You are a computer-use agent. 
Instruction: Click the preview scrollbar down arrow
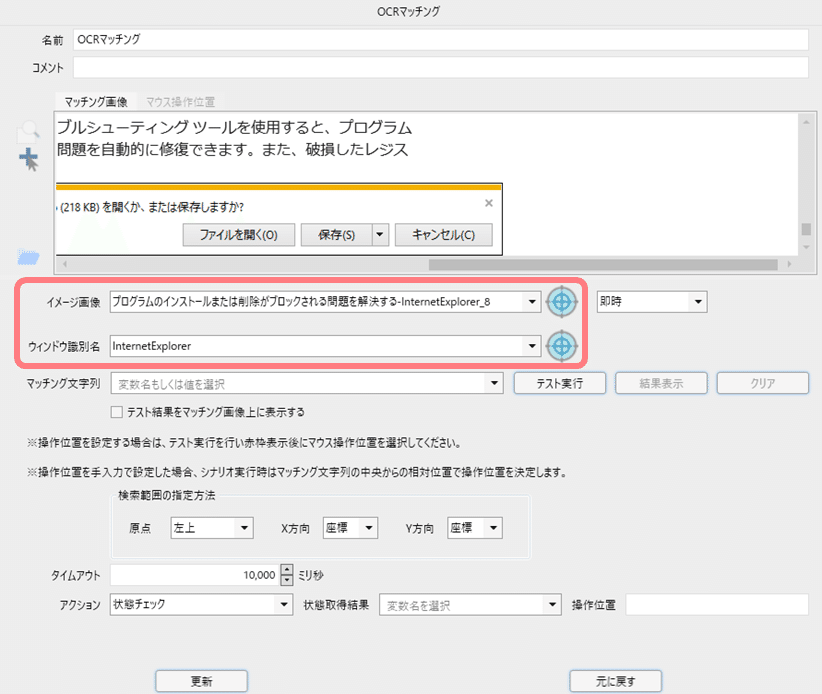click(806, 247)
